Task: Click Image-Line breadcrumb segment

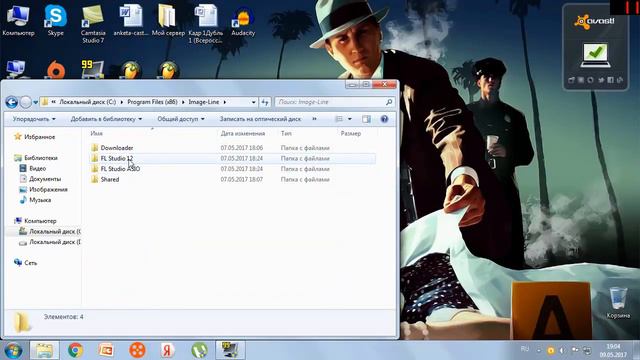Action: [204, 102]
